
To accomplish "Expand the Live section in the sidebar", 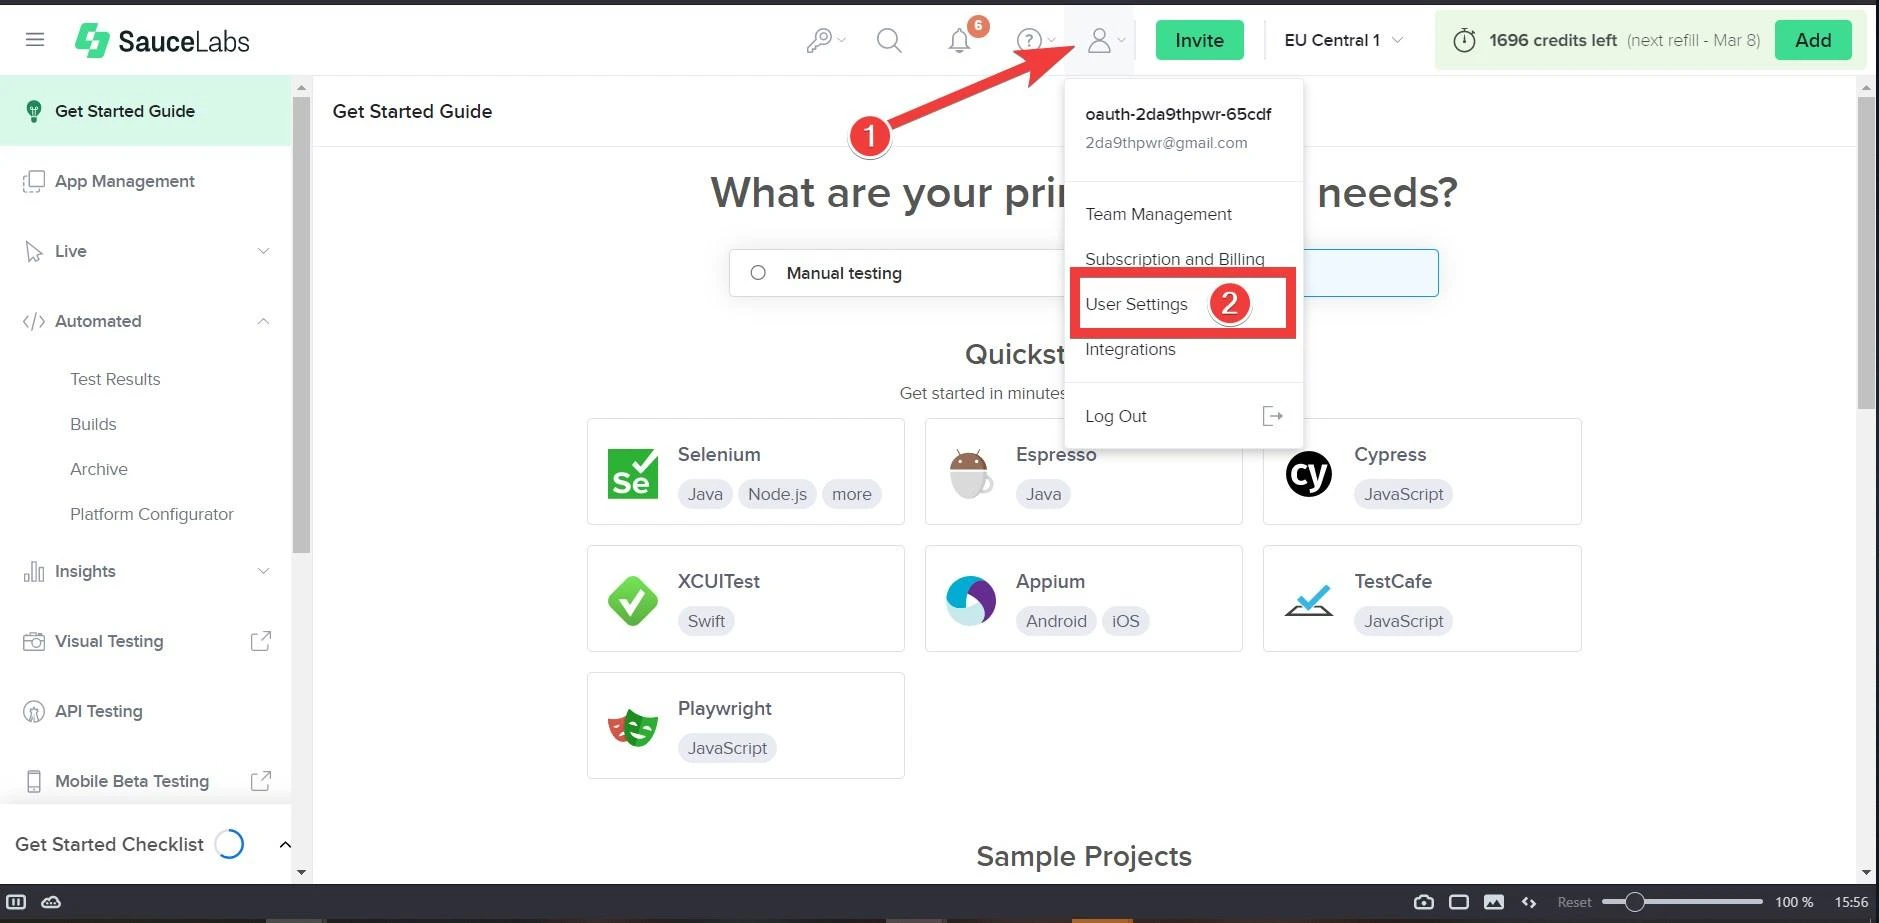I will pos(263,251).
